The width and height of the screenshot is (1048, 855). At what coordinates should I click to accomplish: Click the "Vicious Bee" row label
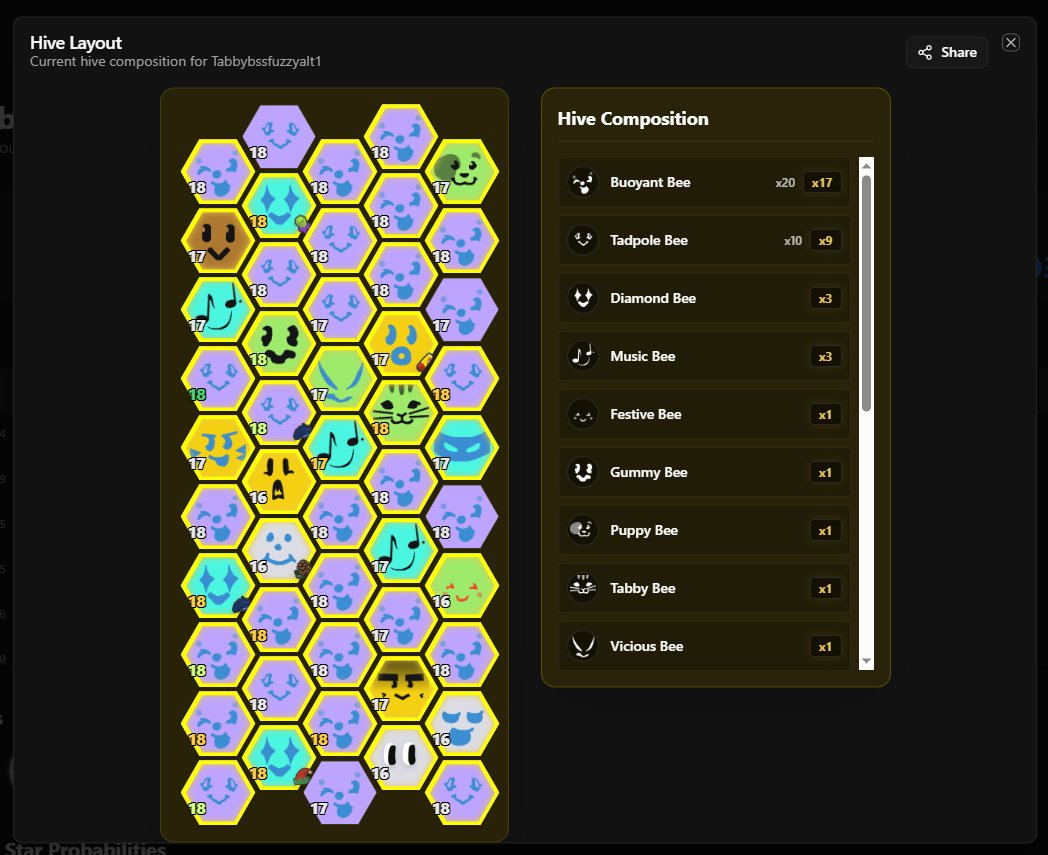pyautogui.click(x=646, y=646)
